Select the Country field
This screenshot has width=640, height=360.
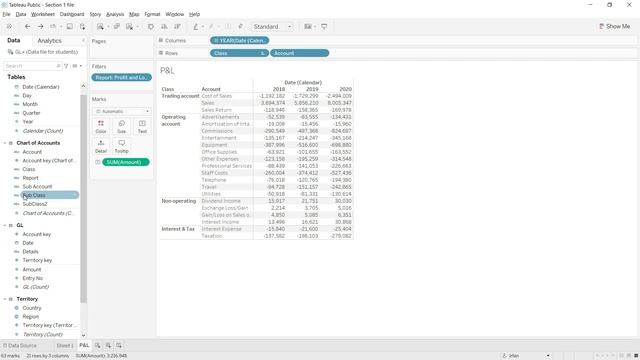point(32,308)
